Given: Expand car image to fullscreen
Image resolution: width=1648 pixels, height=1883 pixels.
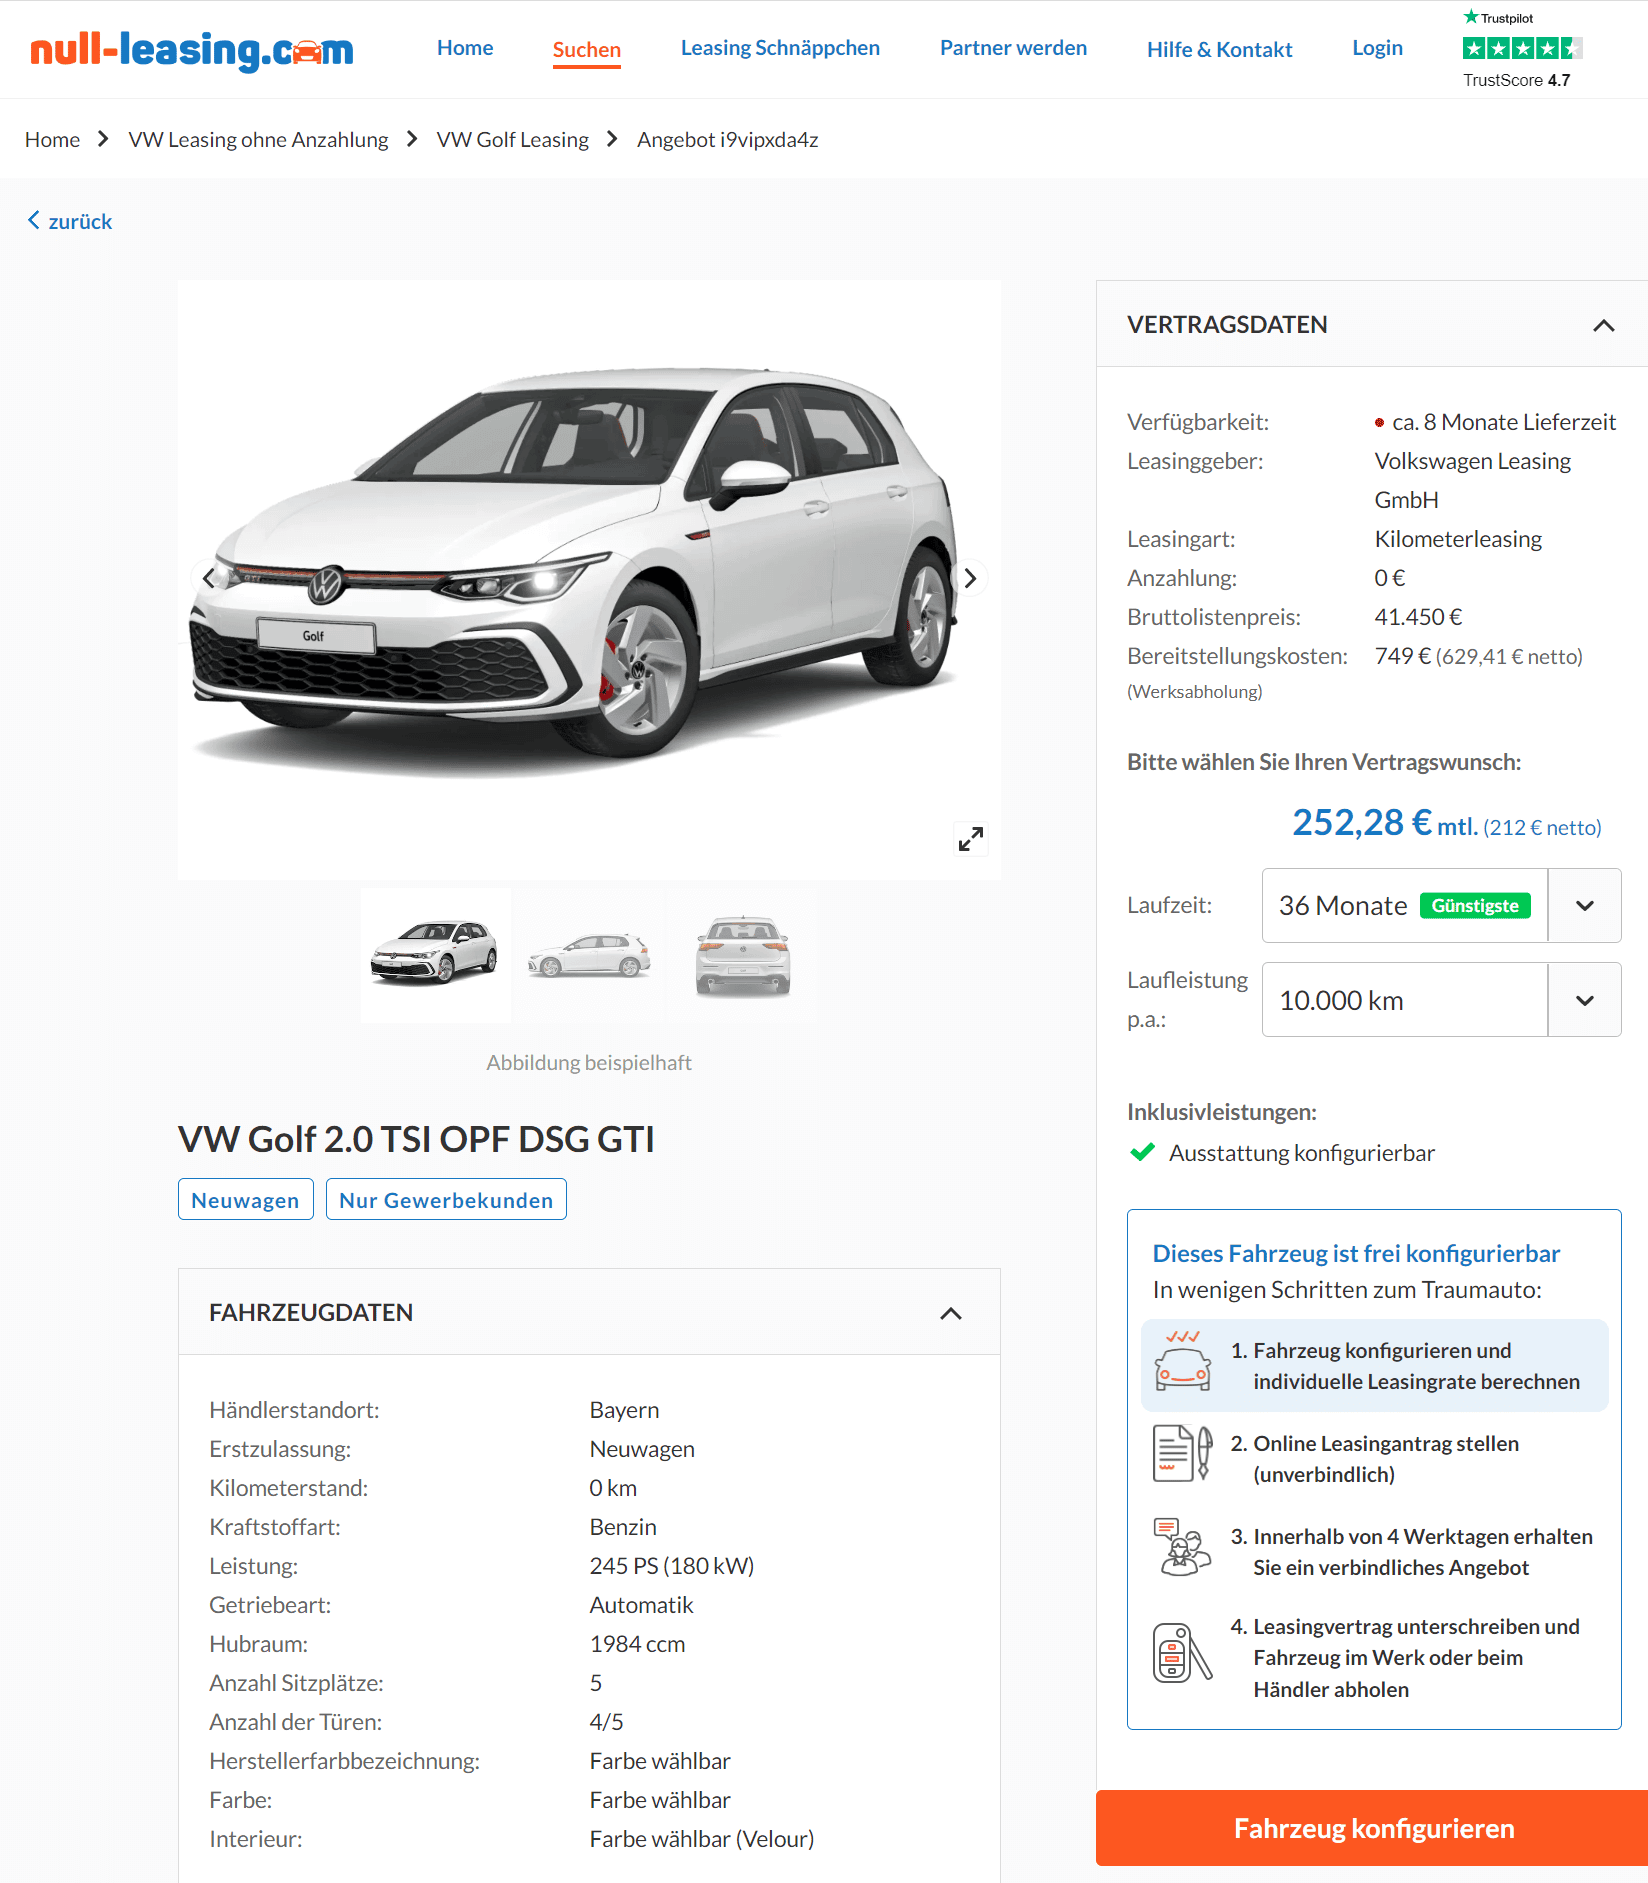Looking at the screenshot, I should [x=970, y=839].
